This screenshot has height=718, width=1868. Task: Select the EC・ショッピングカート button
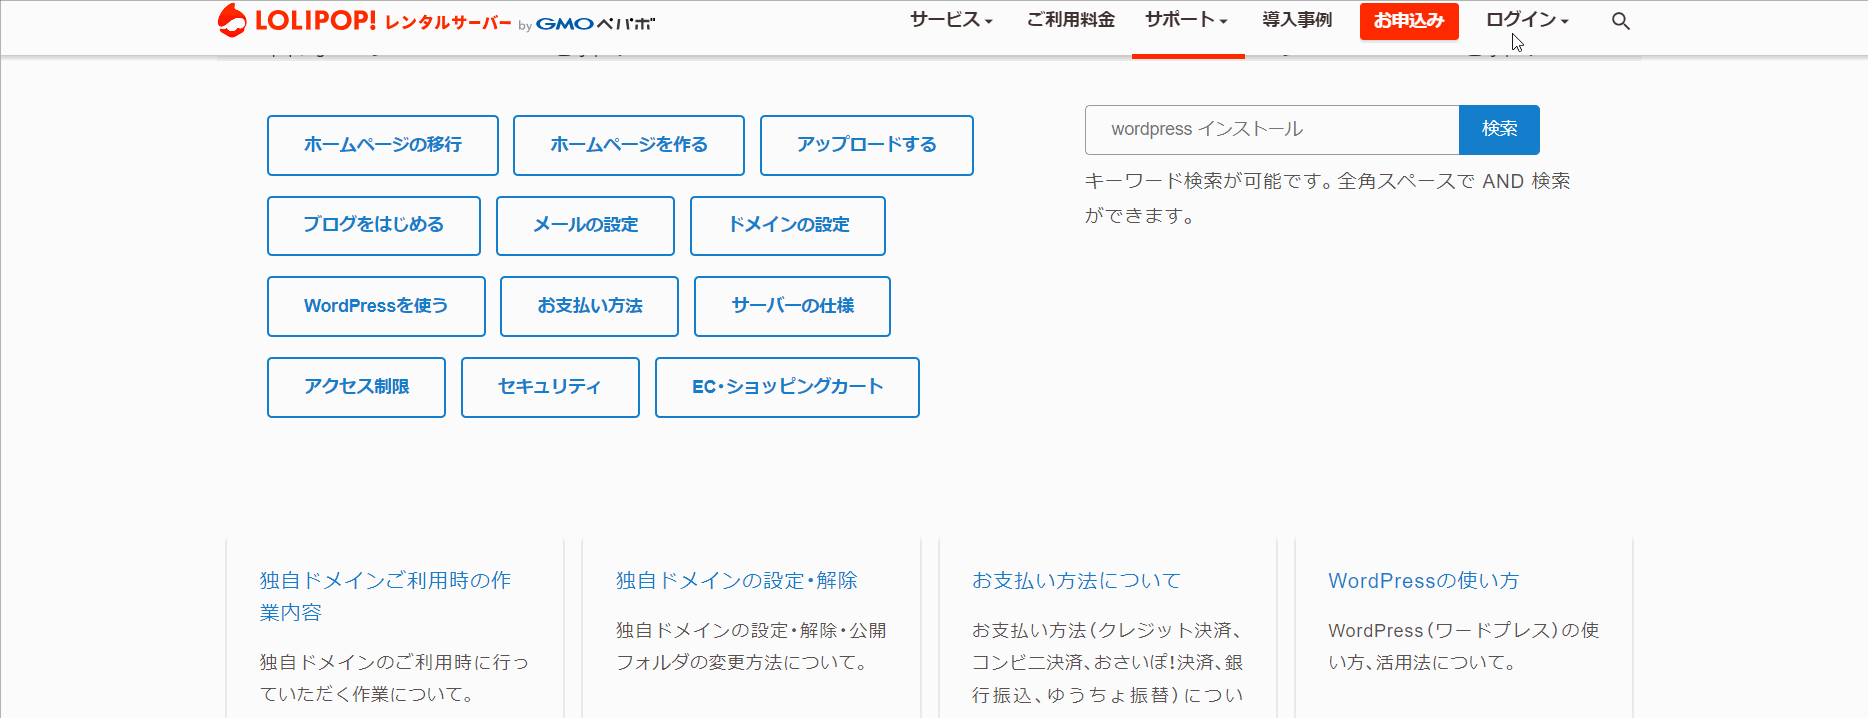787,387
